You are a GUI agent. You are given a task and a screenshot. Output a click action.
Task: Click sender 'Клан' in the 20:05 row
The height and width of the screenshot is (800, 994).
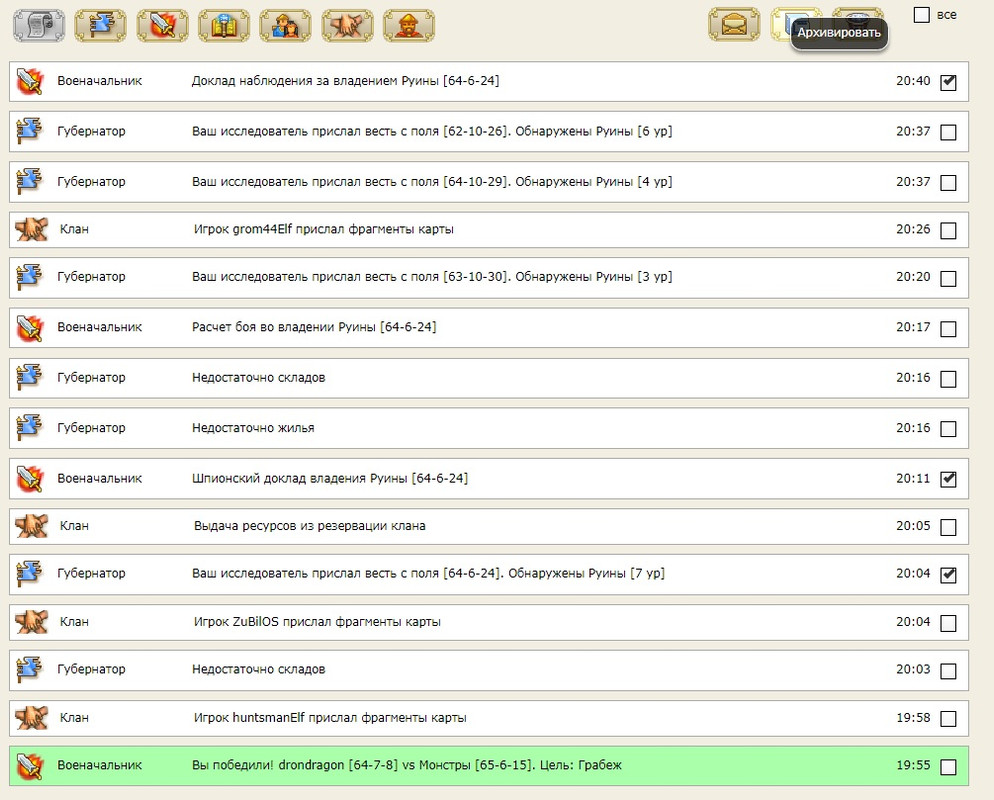(74, 526)
